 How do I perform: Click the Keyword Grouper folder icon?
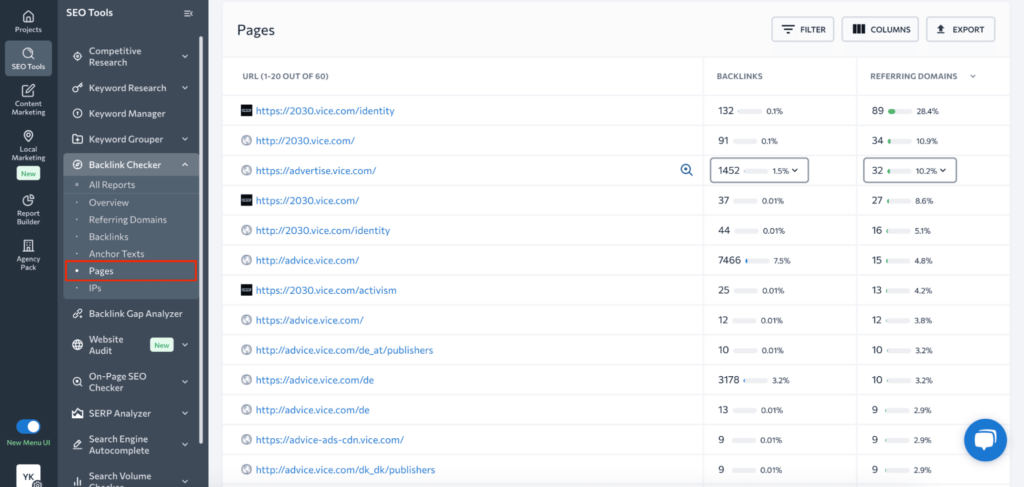point(77,139)
